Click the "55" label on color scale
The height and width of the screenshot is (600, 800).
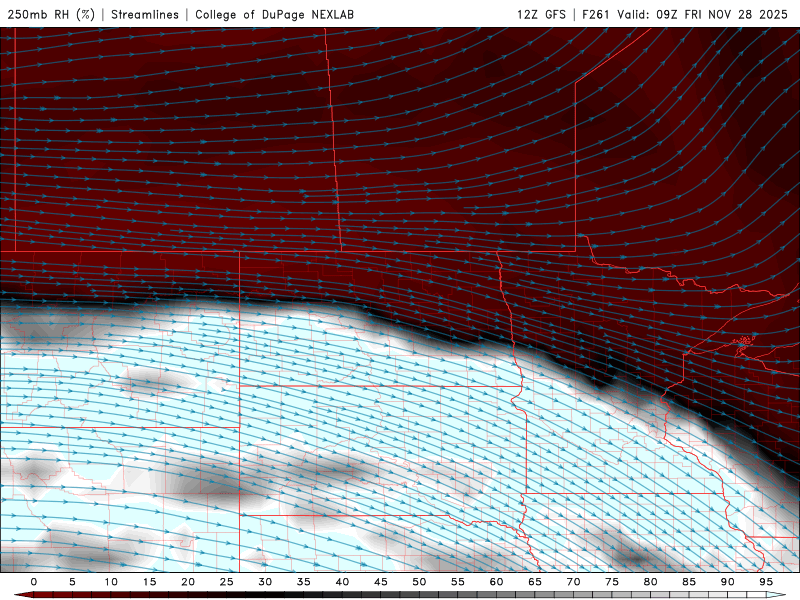457,582
